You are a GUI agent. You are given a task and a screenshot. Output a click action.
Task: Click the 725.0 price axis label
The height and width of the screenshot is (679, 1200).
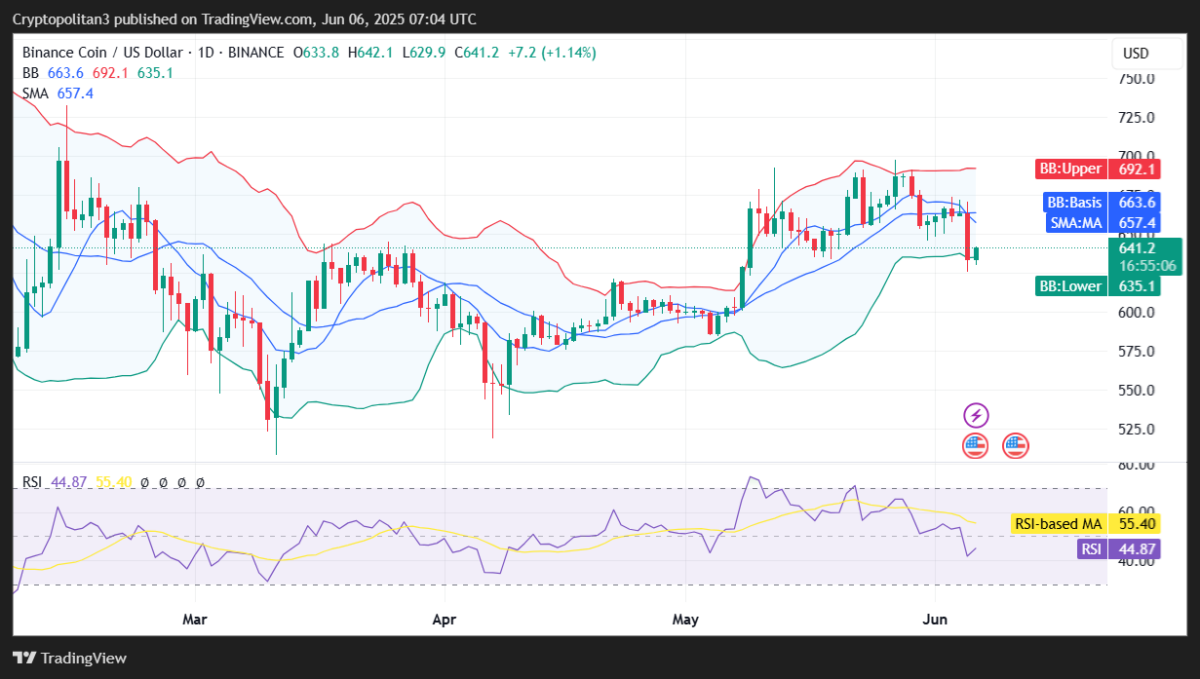tap(1136, 118)
